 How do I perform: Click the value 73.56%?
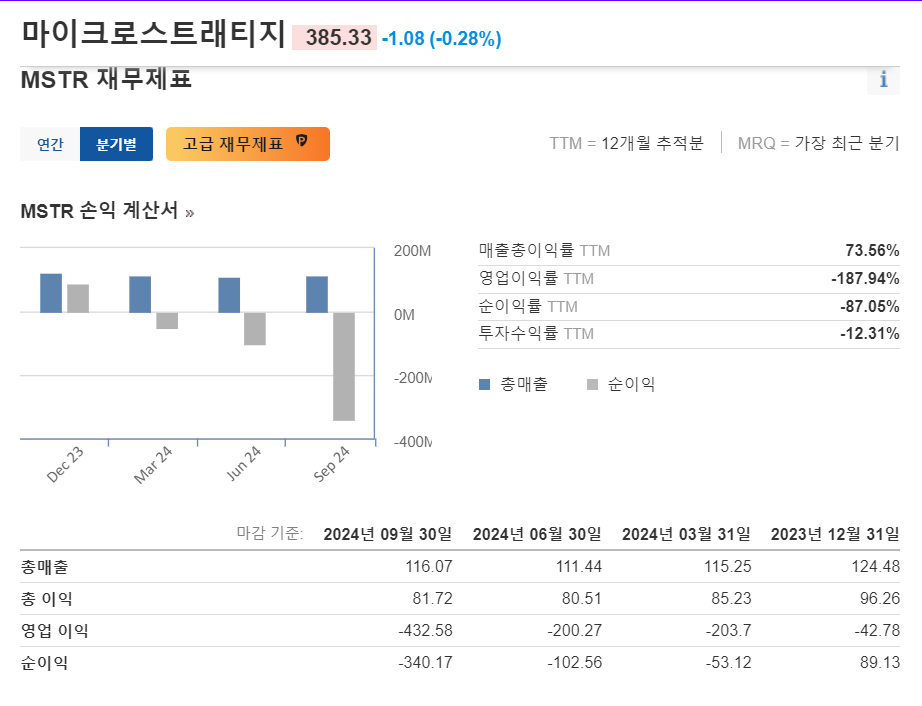[872, 250]
